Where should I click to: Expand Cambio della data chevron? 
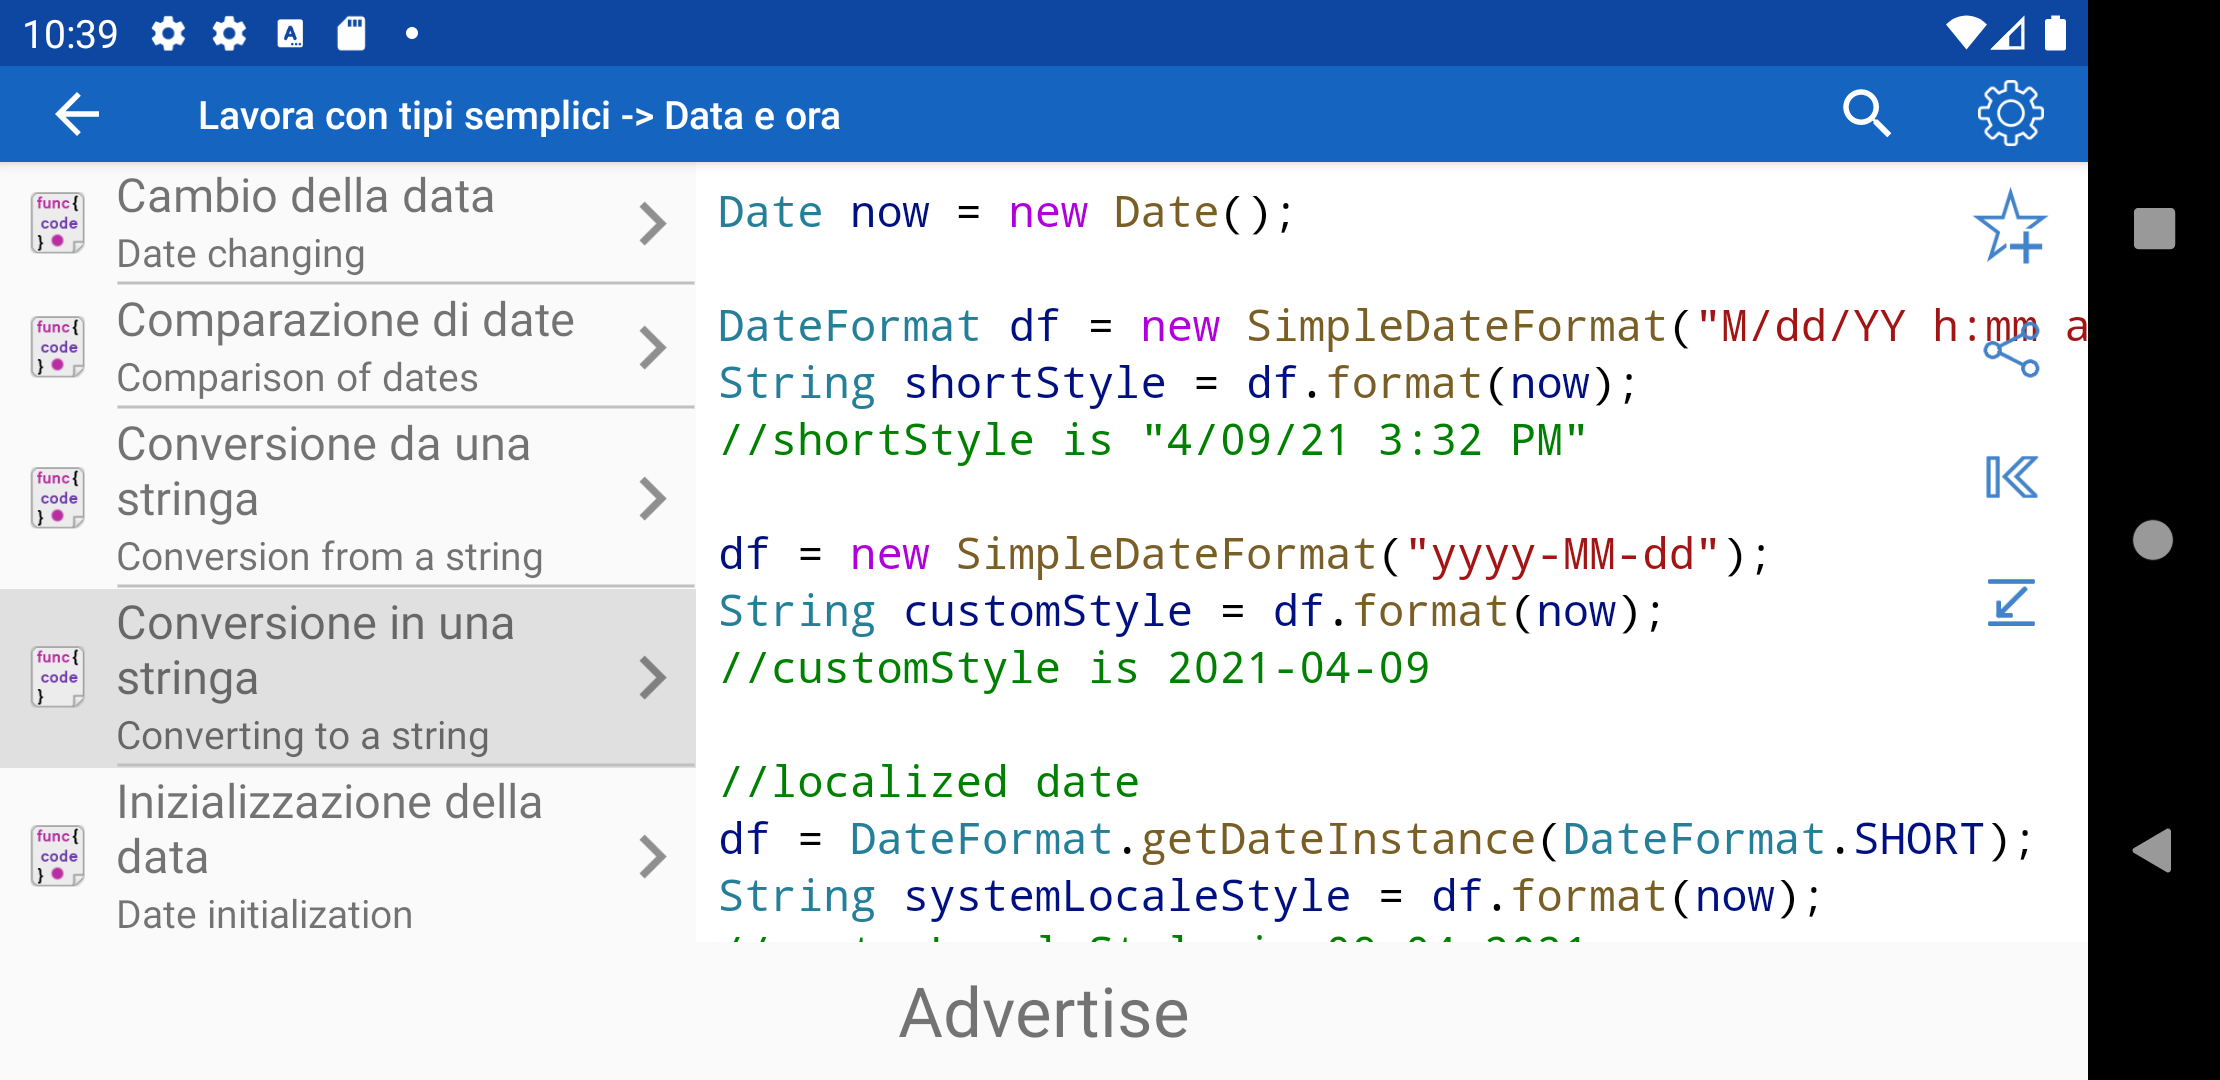click(x=652, y=224)
